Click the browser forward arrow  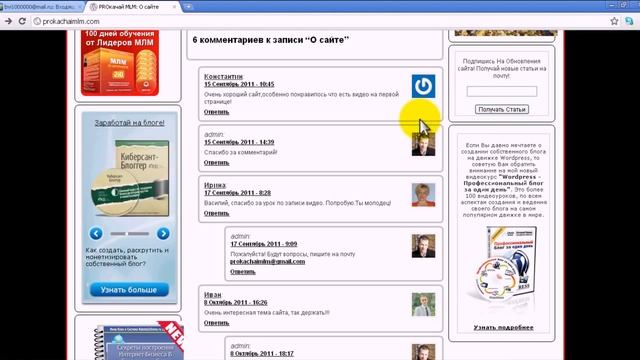[8, 21]
